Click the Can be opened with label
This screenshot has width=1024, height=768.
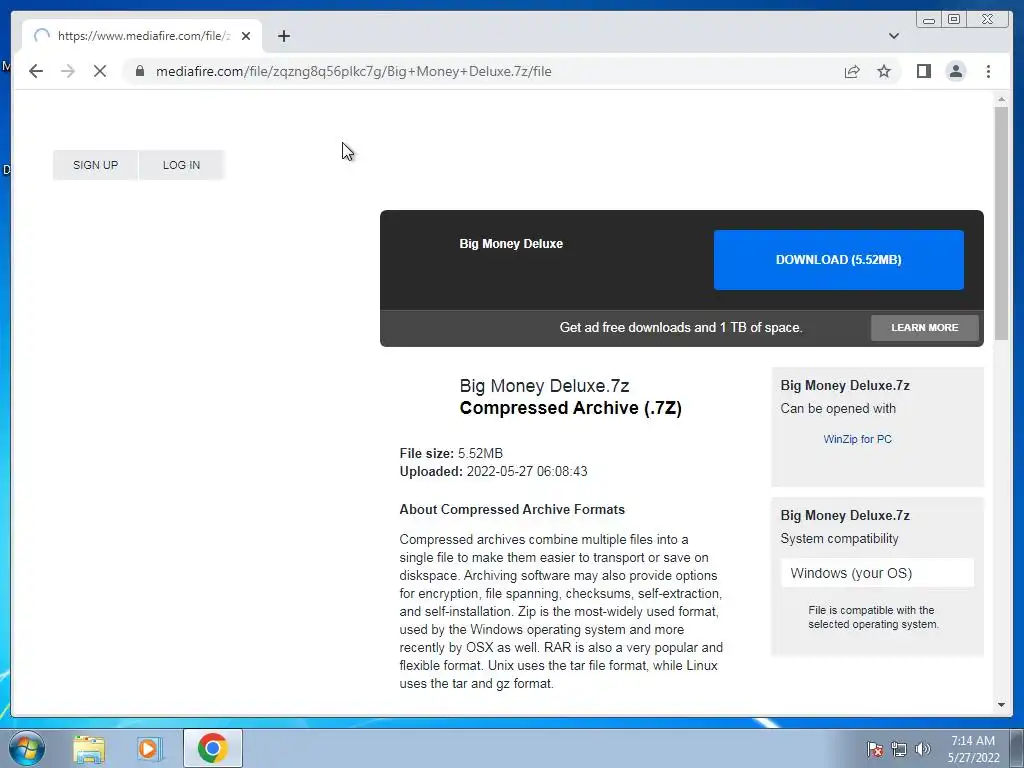pos(838,409)
